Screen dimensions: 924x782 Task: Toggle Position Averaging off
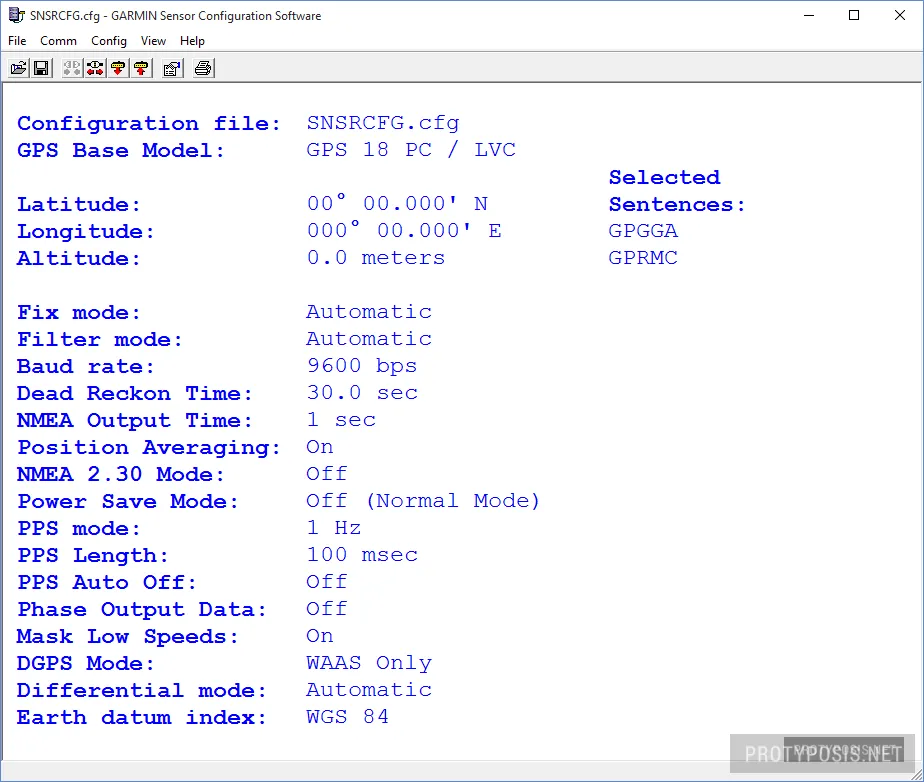[319, 447]
